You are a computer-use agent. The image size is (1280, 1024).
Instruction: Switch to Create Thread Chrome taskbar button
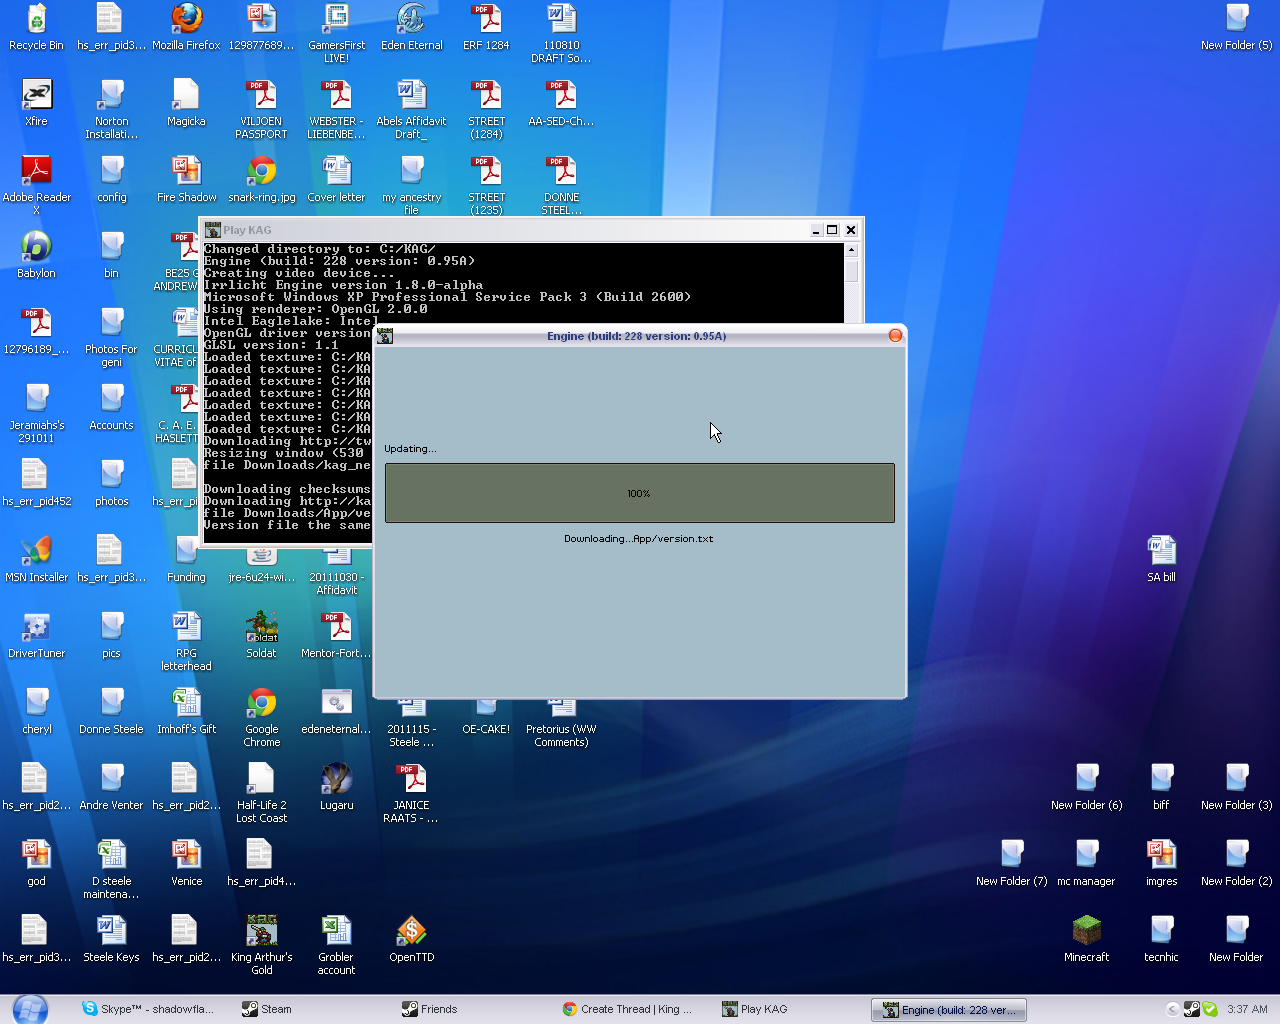[630, 1009]
